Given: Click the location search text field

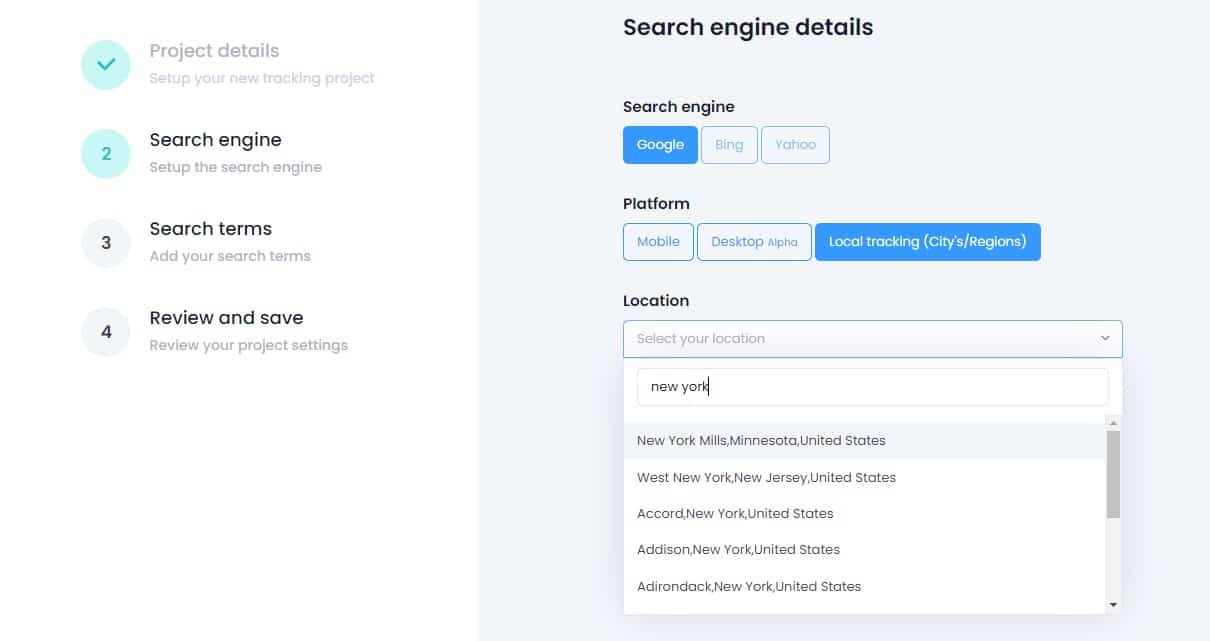Looking at the screenshot, I should [x=872, y=386].
